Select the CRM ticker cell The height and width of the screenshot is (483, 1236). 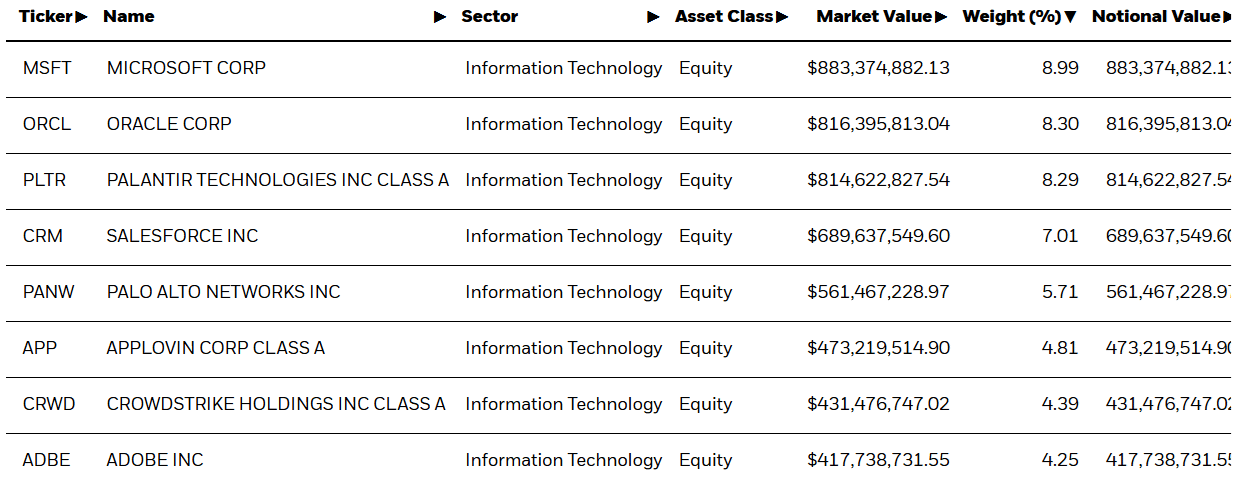tap(42, 236)
